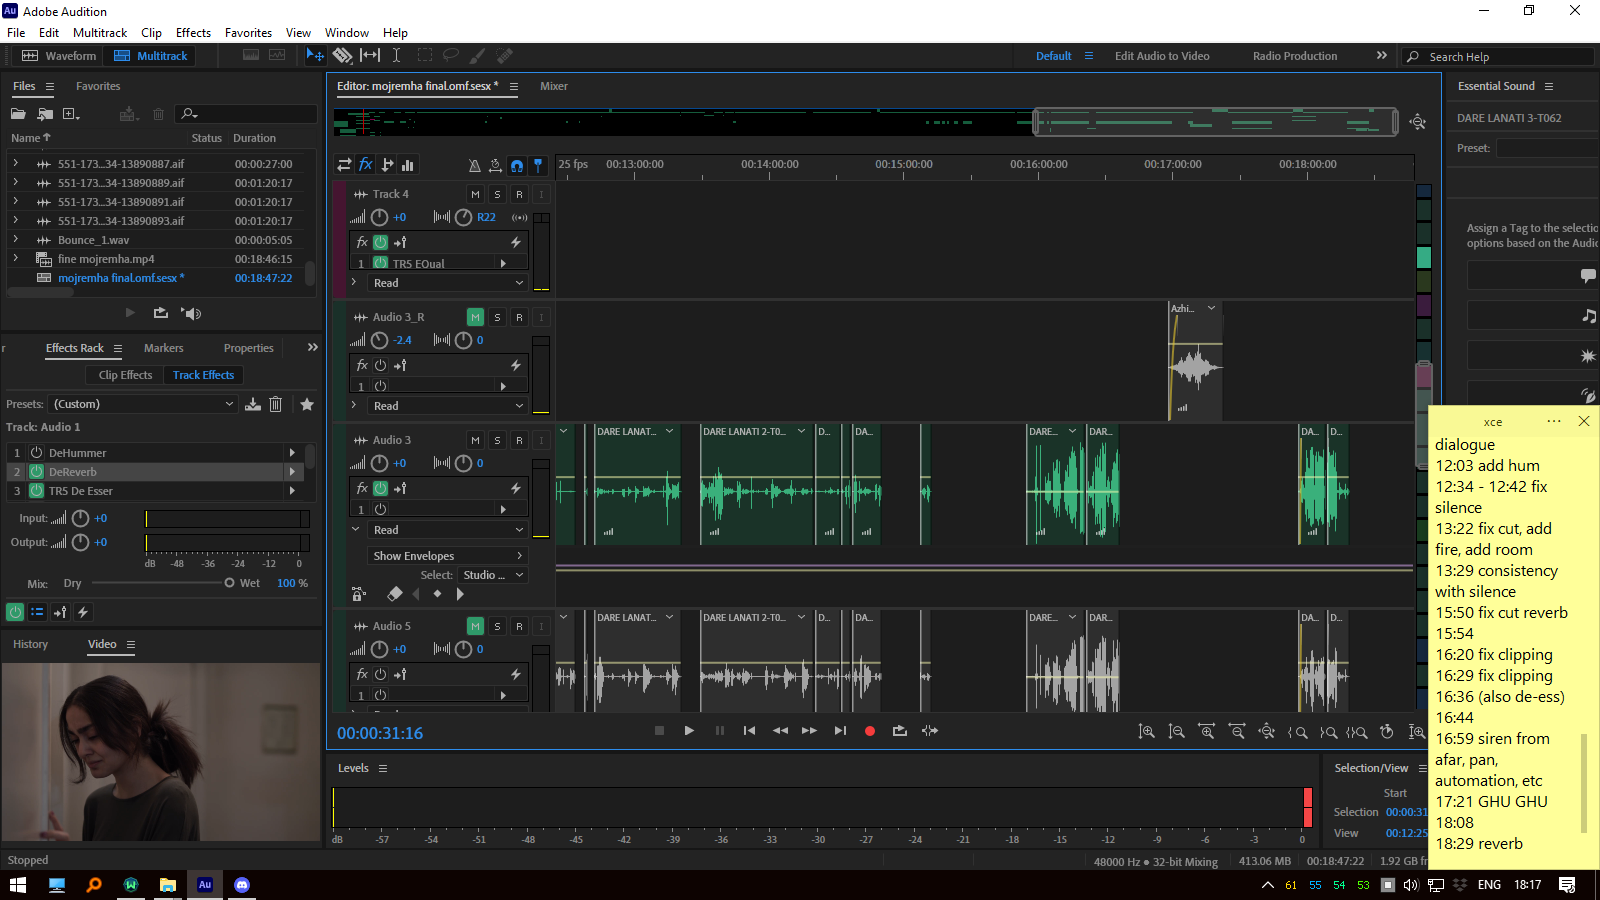Adjust Audio 3_R volume knob at -2.4

click(379, 340)
